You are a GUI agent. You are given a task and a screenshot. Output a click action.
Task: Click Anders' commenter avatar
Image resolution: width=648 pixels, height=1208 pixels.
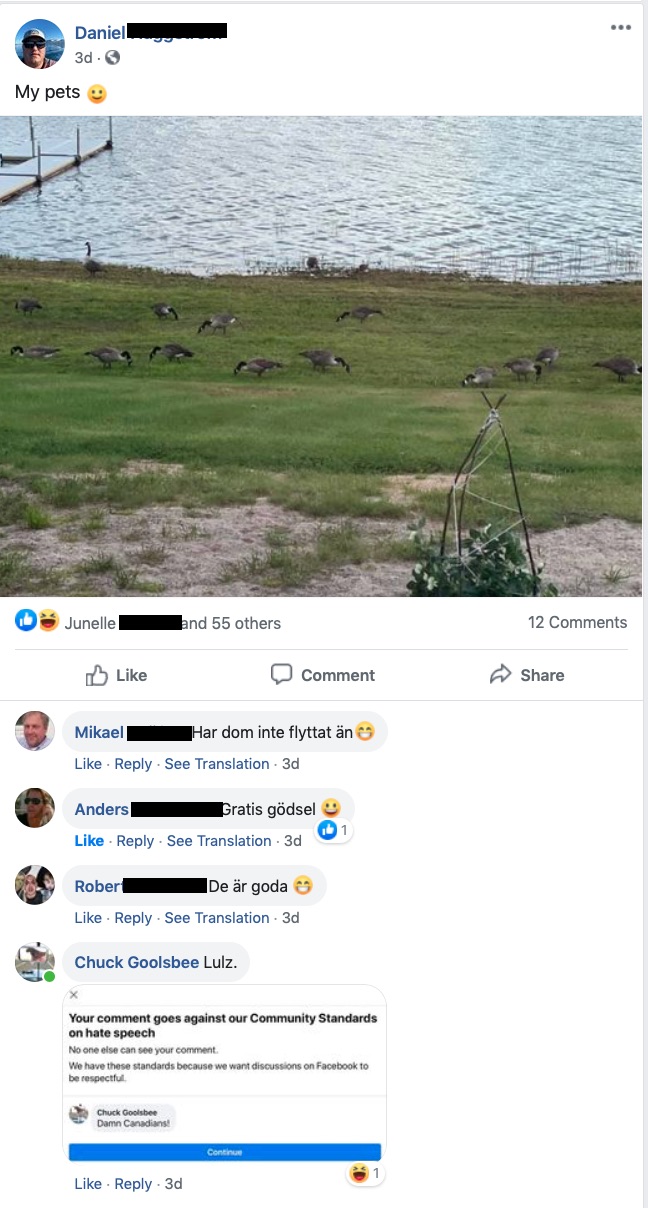tap(35, 808)
